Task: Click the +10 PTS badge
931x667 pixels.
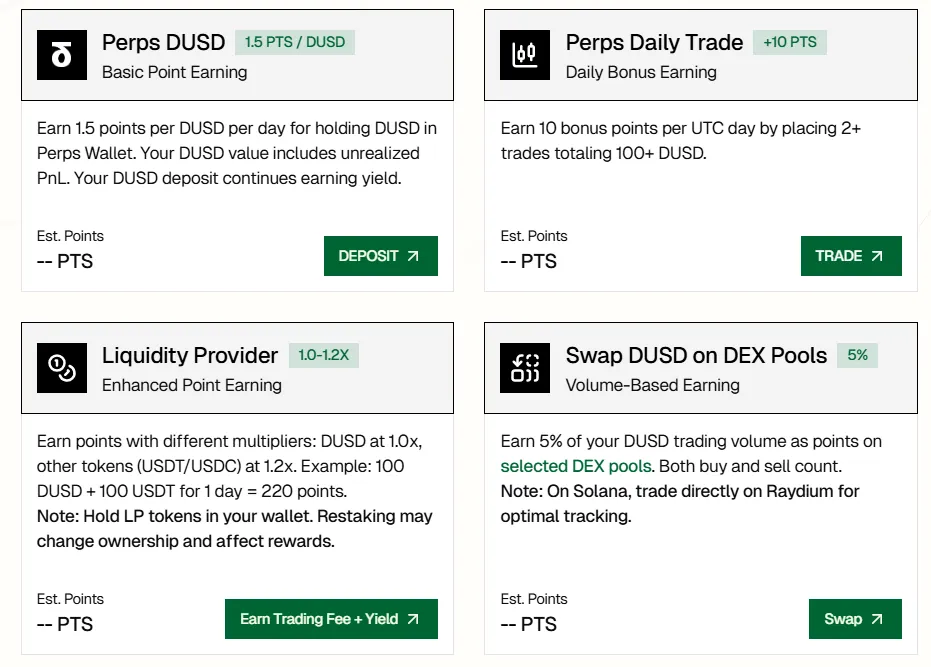Action: [790, 42]
